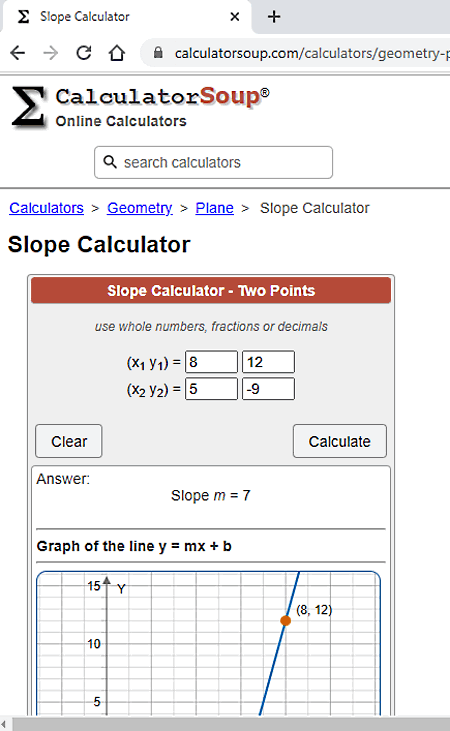
Task: Click the Calculate button
Action: 339,441
